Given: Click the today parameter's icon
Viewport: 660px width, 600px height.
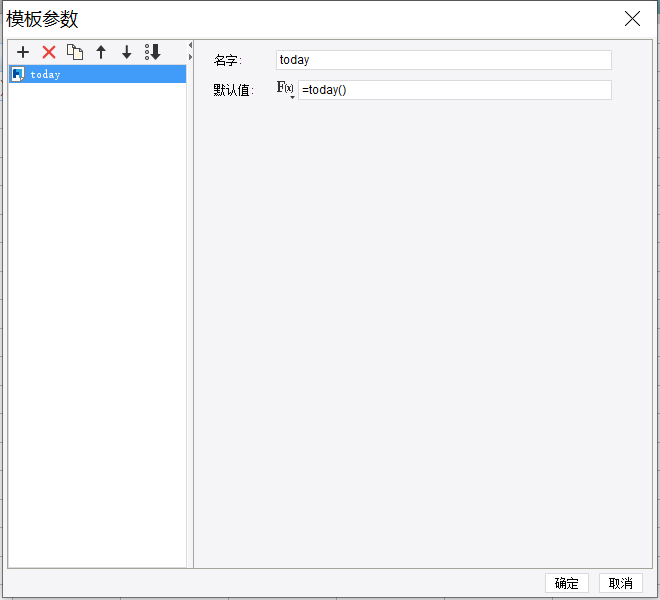Looking at the screenshot, I should point(18,74).
